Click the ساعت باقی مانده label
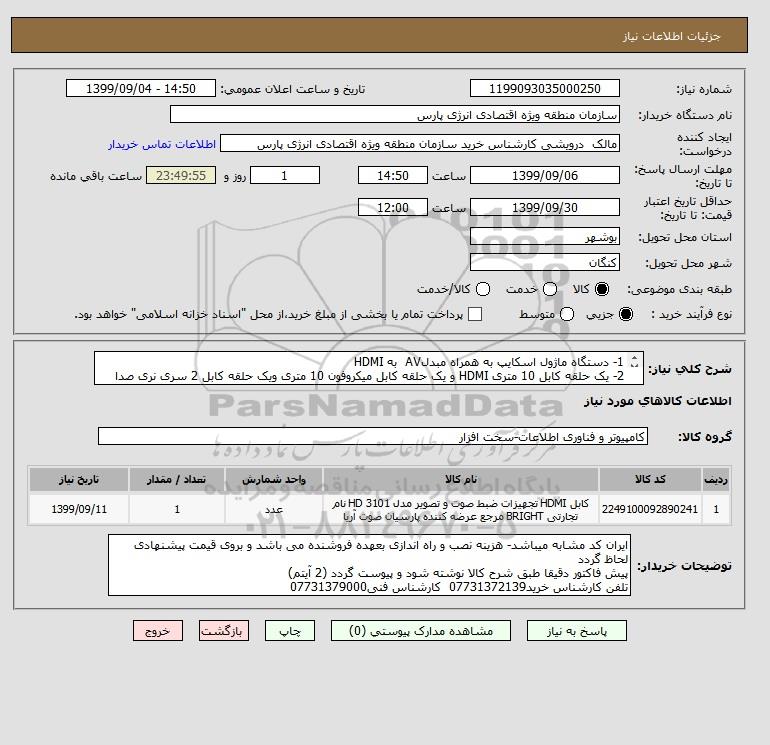Viewport: 770px width, 745px height. [96, 176]
